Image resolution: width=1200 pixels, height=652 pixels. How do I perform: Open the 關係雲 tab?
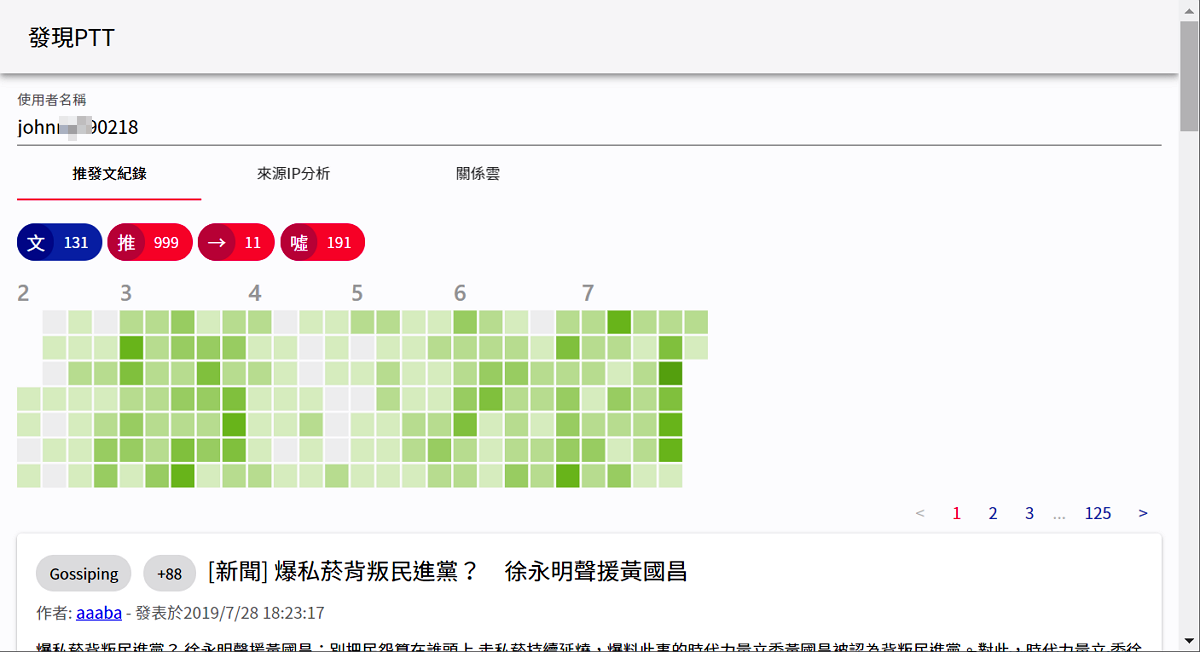coord(477,173)
